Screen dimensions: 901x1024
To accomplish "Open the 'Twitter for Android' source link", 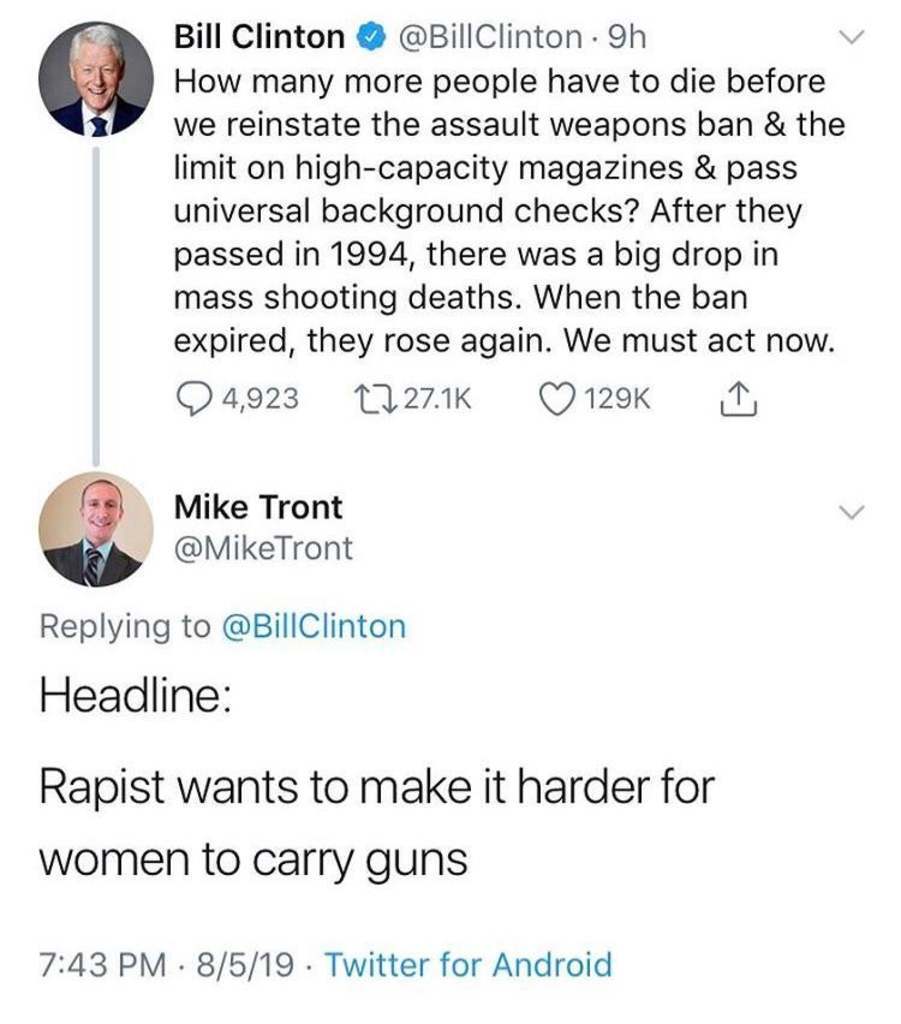I will click(x=468, y=965).
